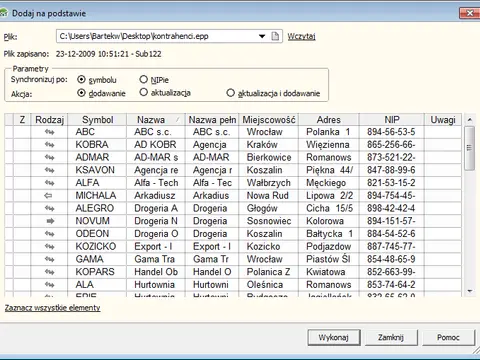Select NIP cell 852-663-99-
This screenshot has height=360, width=480.
[x=392, y=272]
